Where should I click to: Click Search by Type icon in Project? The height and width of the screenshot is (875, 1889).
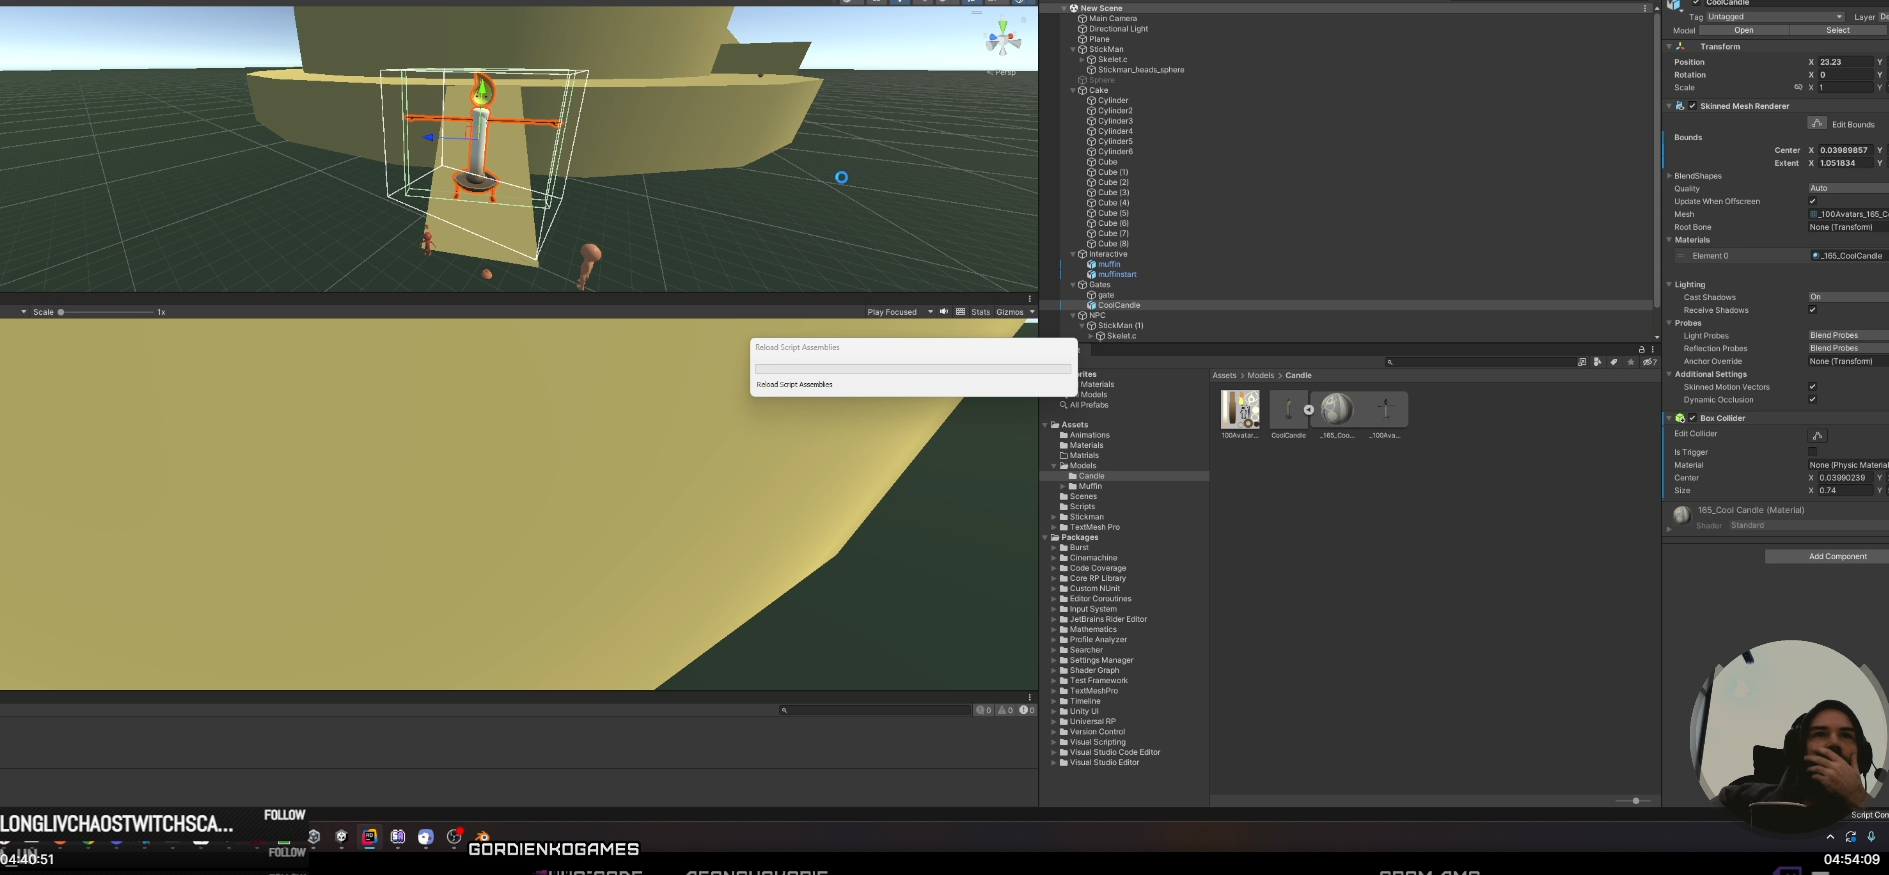1597,362
